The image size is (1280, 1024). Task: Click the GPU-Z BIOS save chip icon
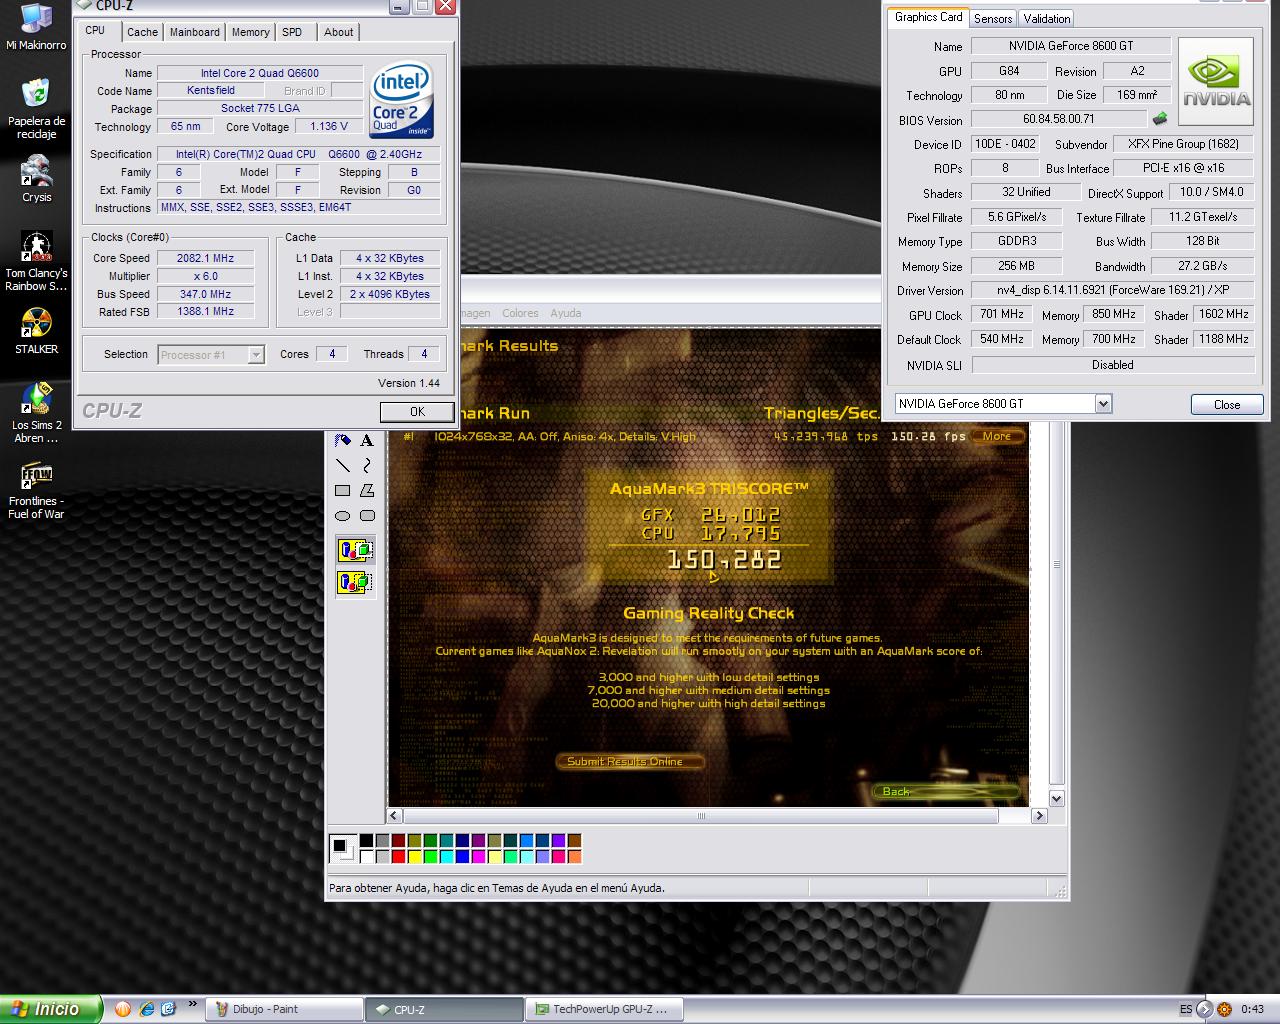1160,119
